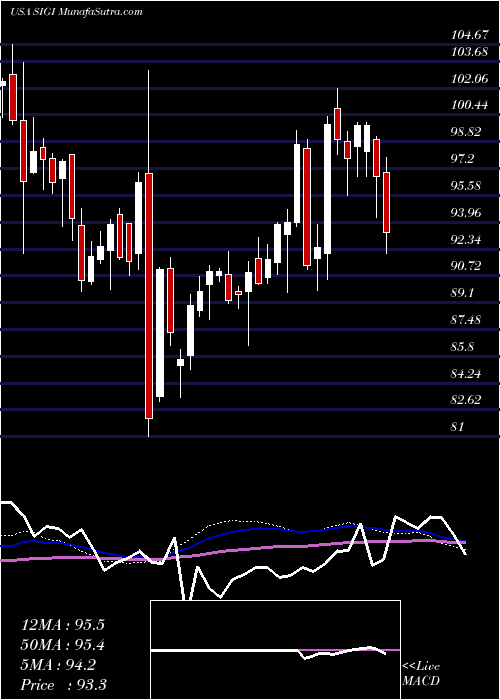Select the 87.48 price axis label
The image size is (500, 700).
[x=467, y=320]
